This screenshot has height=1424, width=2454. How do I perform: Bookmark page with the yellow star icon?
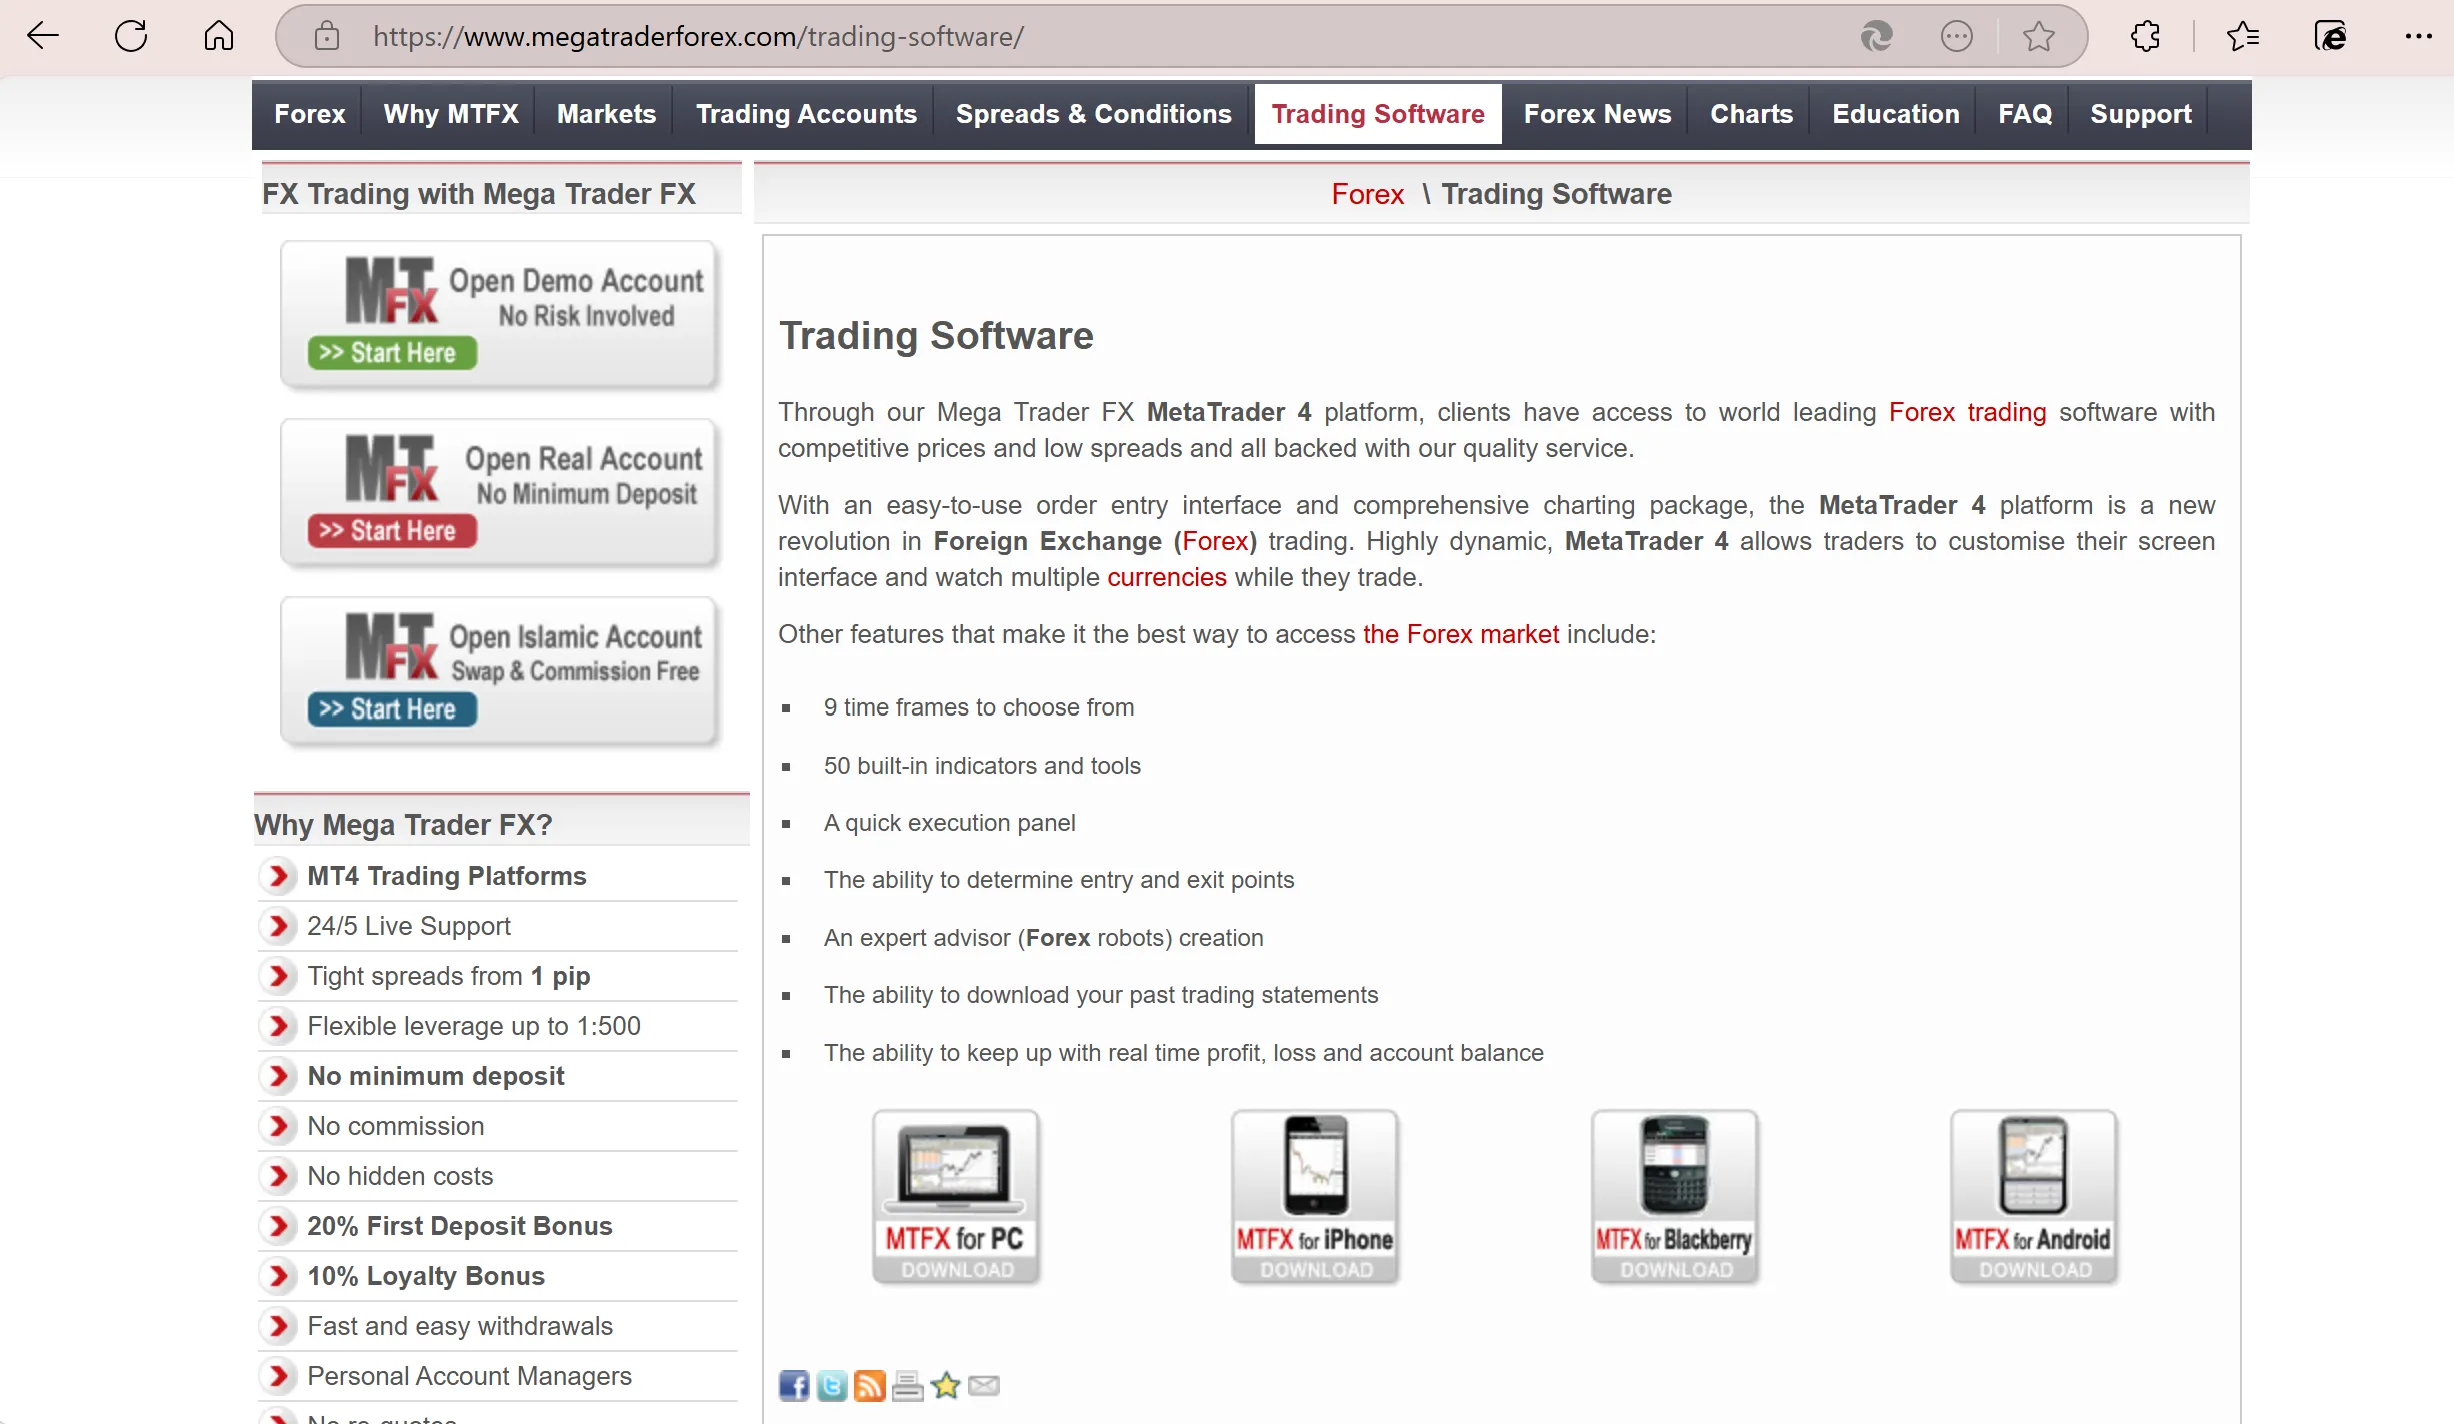946,1385
